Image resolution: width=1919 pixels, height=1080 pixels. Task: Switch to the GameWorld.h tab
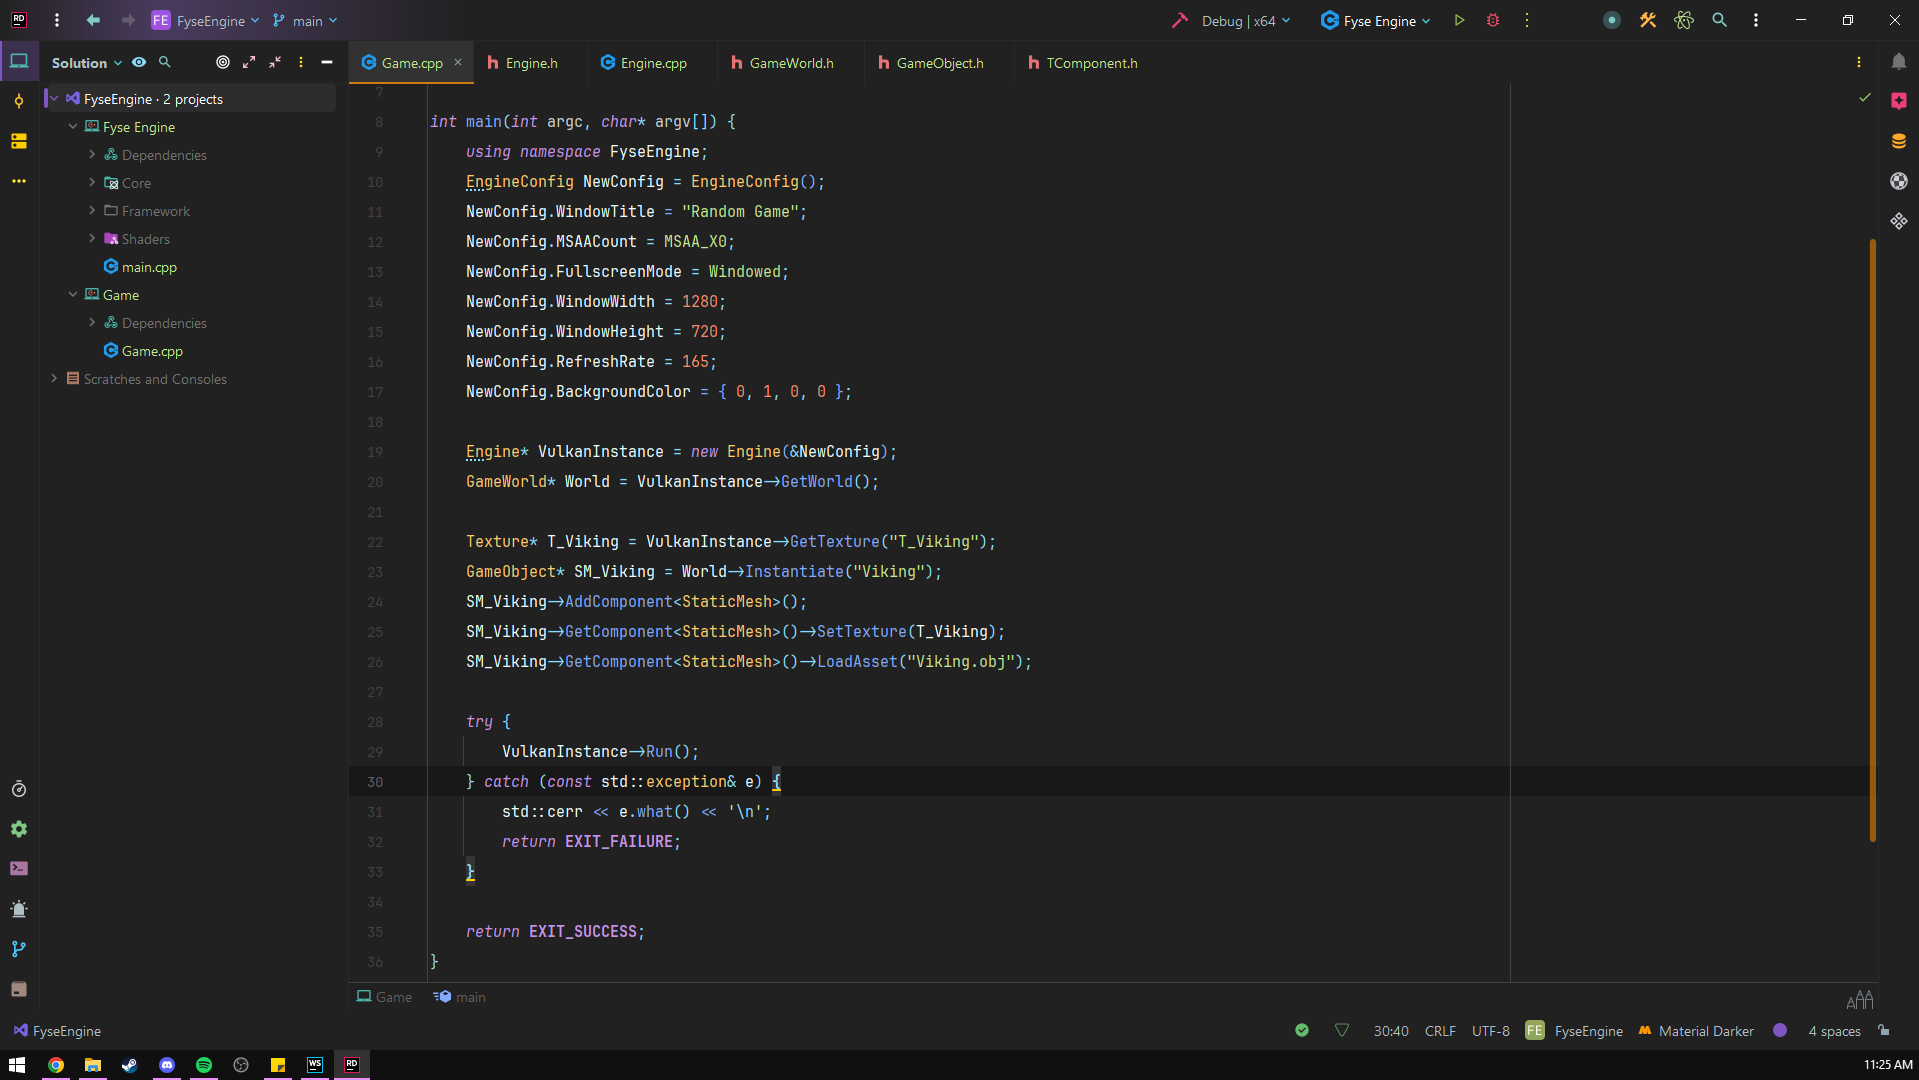[x=790, y=62]
